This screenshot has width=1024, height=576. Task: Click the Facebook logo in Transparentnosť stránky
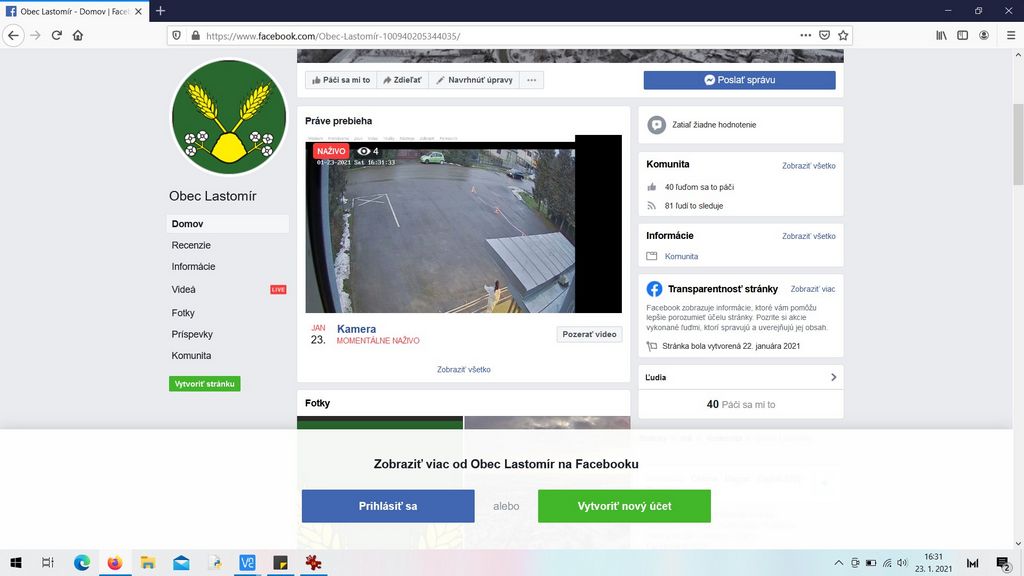[654, 289]
